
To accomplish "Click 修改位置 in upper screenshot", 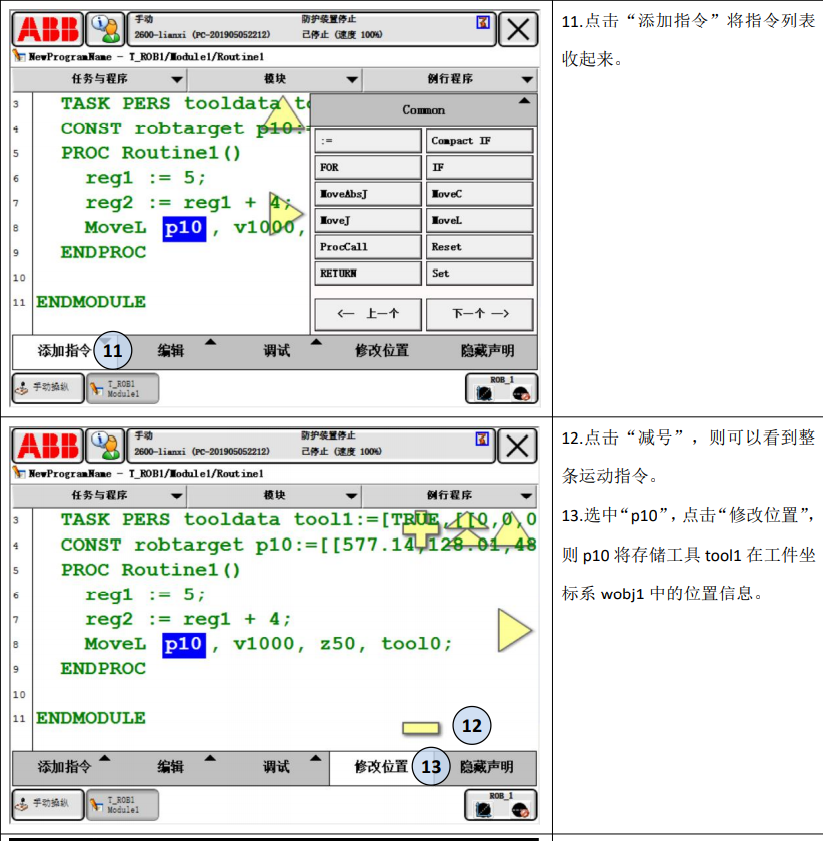I will 381,351.
